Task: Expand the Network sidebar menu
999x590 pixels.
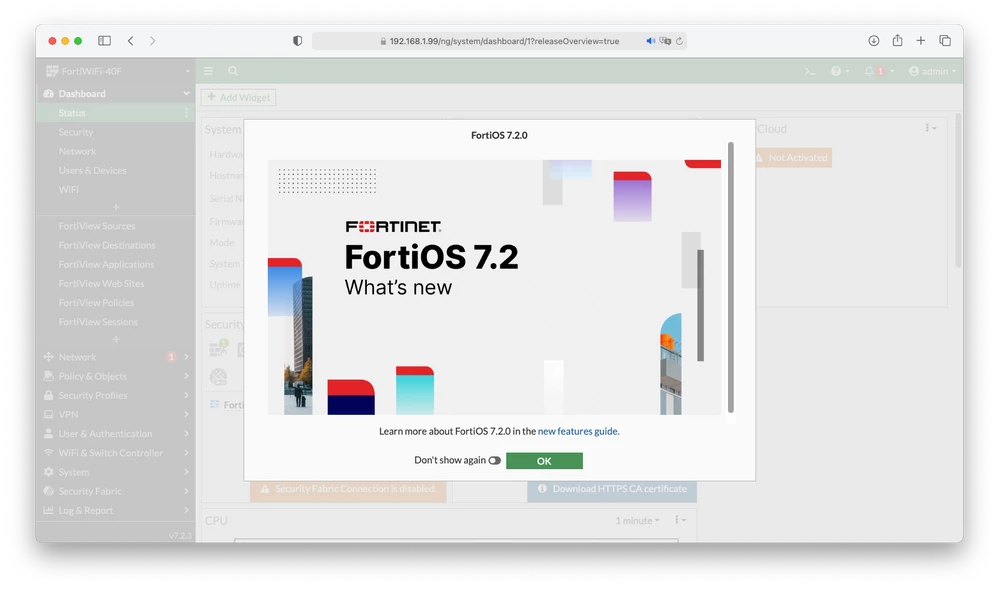Action: (116, 357)
